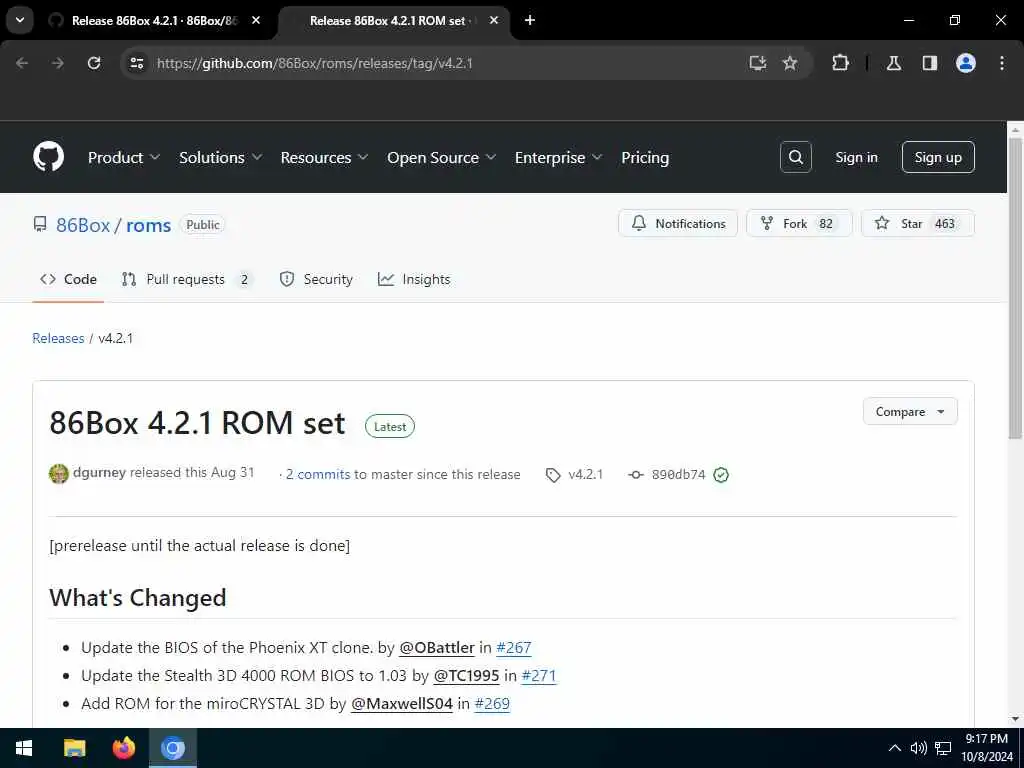Expand the Enterprise menu
Image resolution: width=1024 pixels, height=768 pixels.
pyautogui.click(x=558, y=157)
